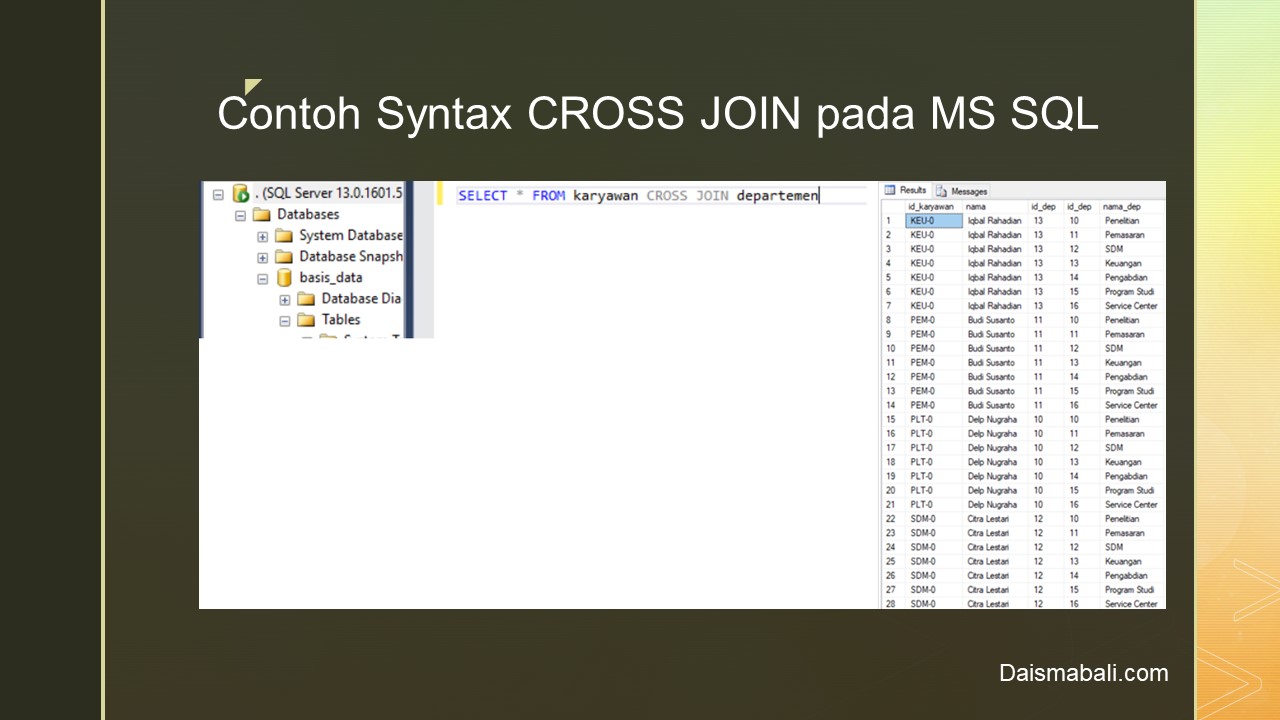Collapse the basis_data database node
1280x720 pixels.
coord(262,279)
